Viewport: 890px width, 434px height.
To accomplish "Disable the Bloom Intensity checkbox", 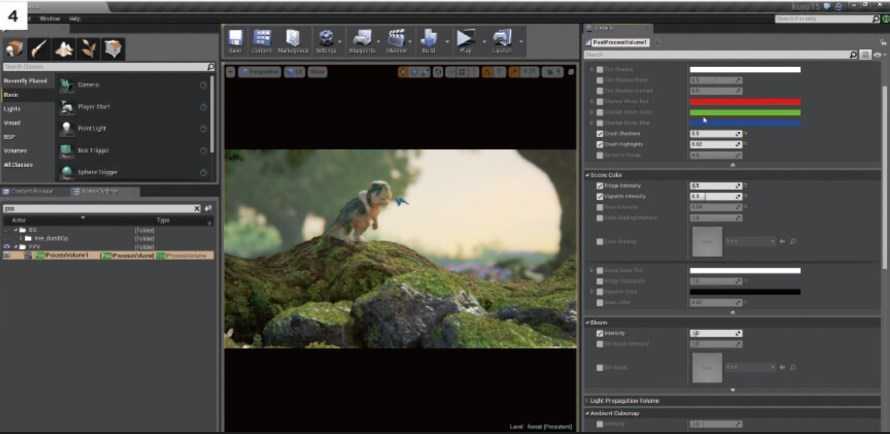I will coord(600,333).
